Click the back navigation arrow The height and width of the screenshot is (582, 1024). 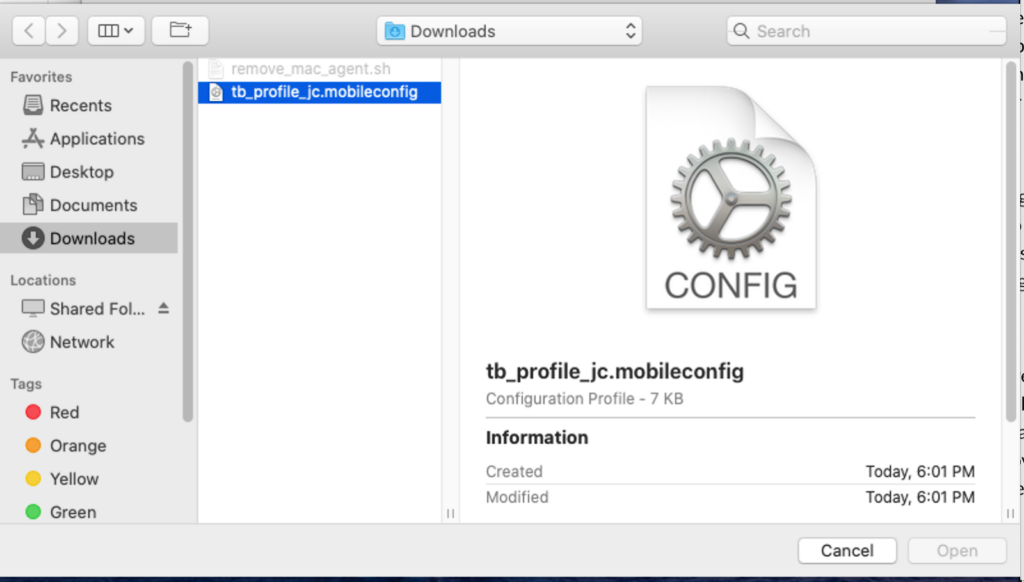pos(29,31)
